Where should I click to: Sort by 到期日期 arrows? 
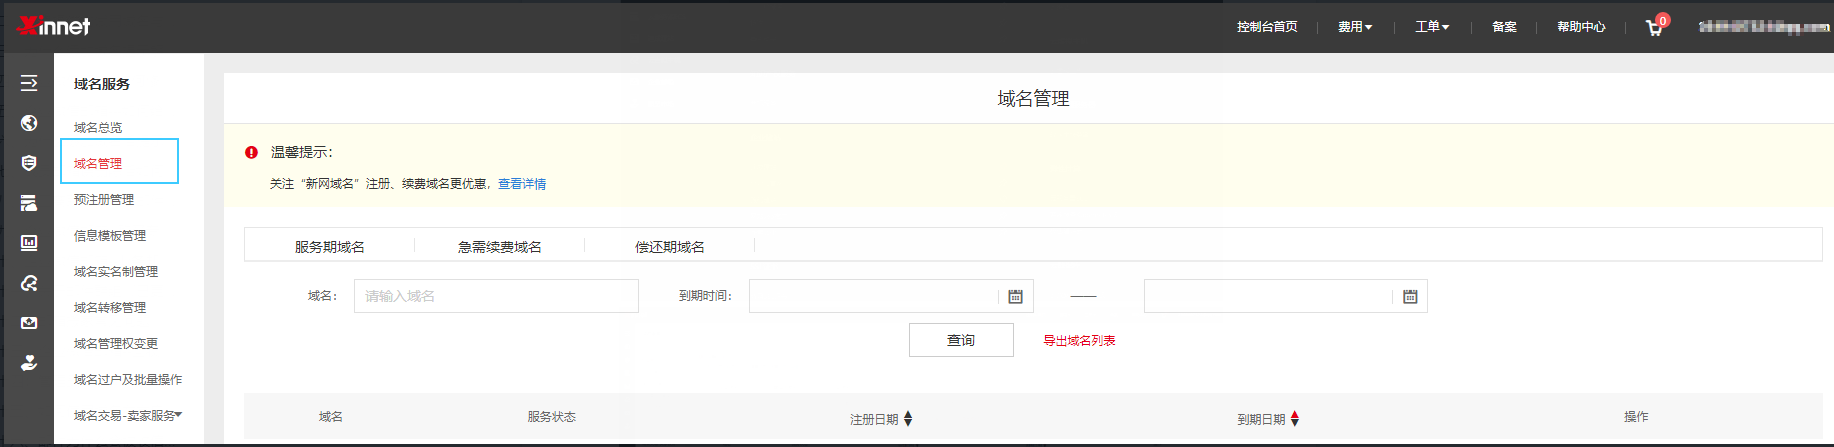click(x=1295, y=419)
